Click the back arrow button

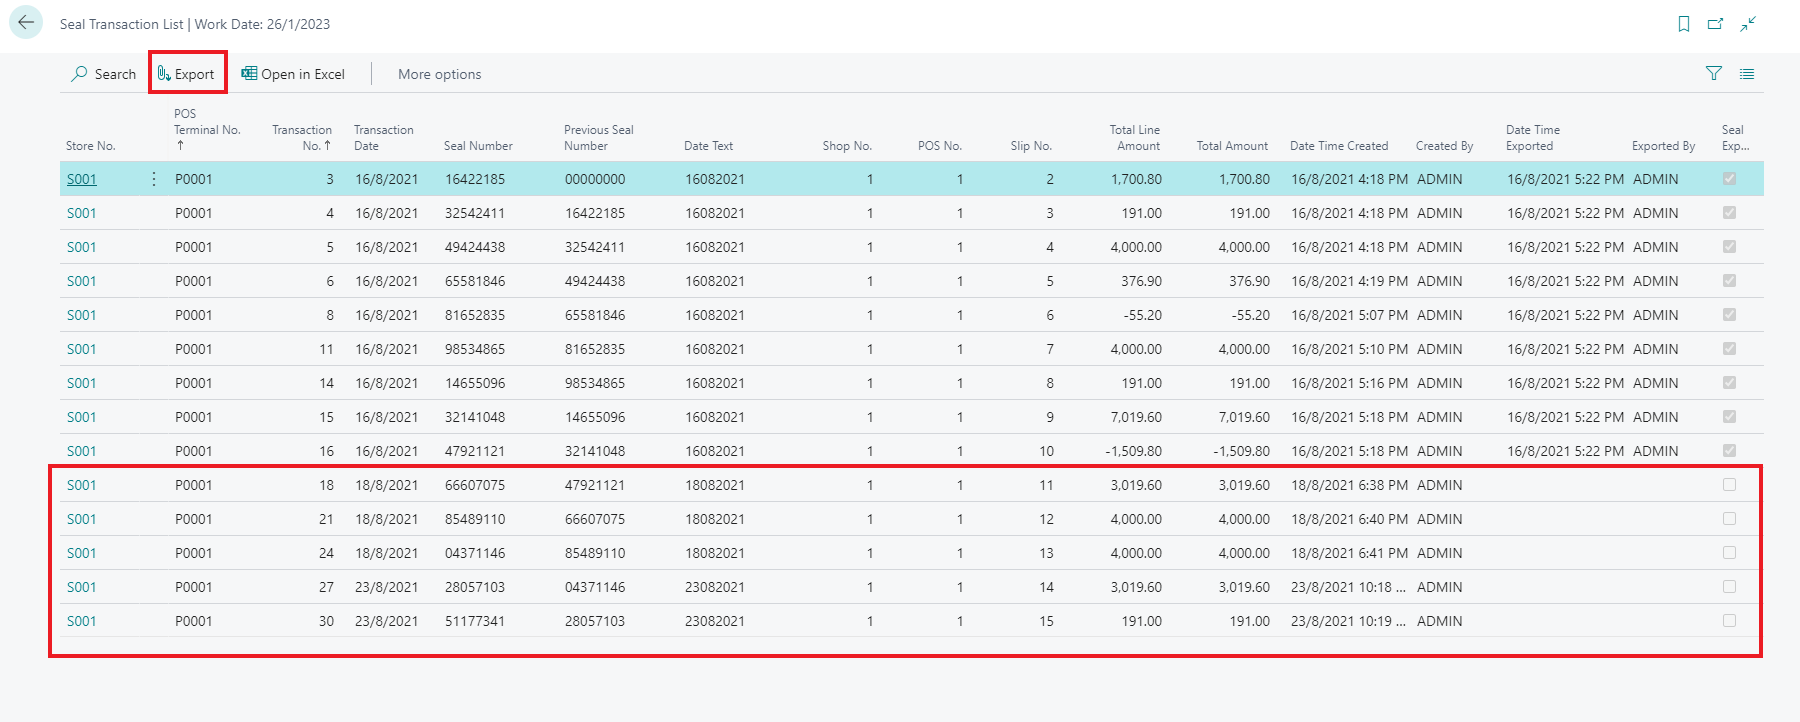26,23
